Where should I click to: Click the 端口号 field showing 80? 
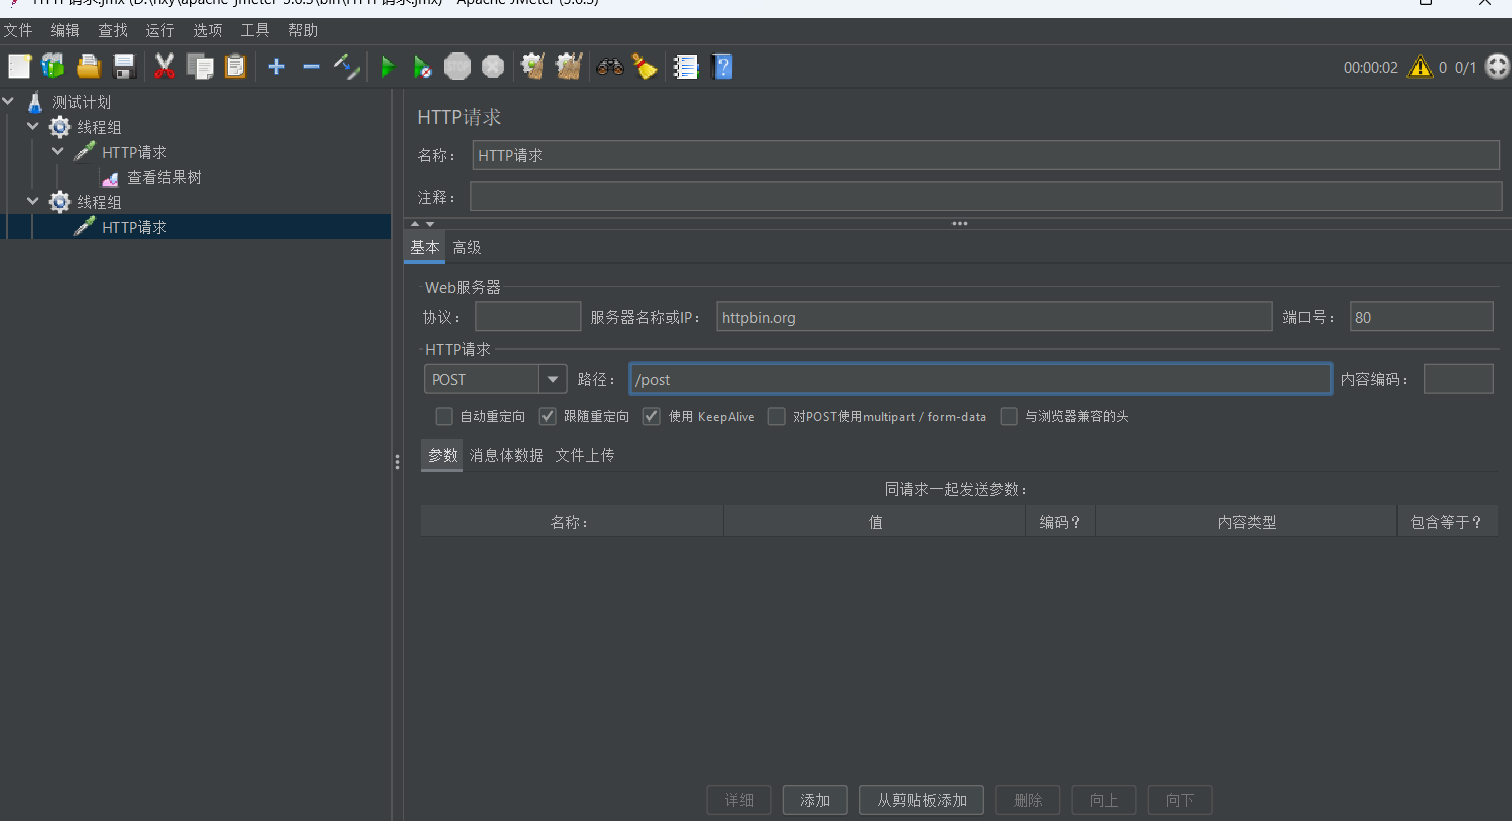tap(1421, 317)
